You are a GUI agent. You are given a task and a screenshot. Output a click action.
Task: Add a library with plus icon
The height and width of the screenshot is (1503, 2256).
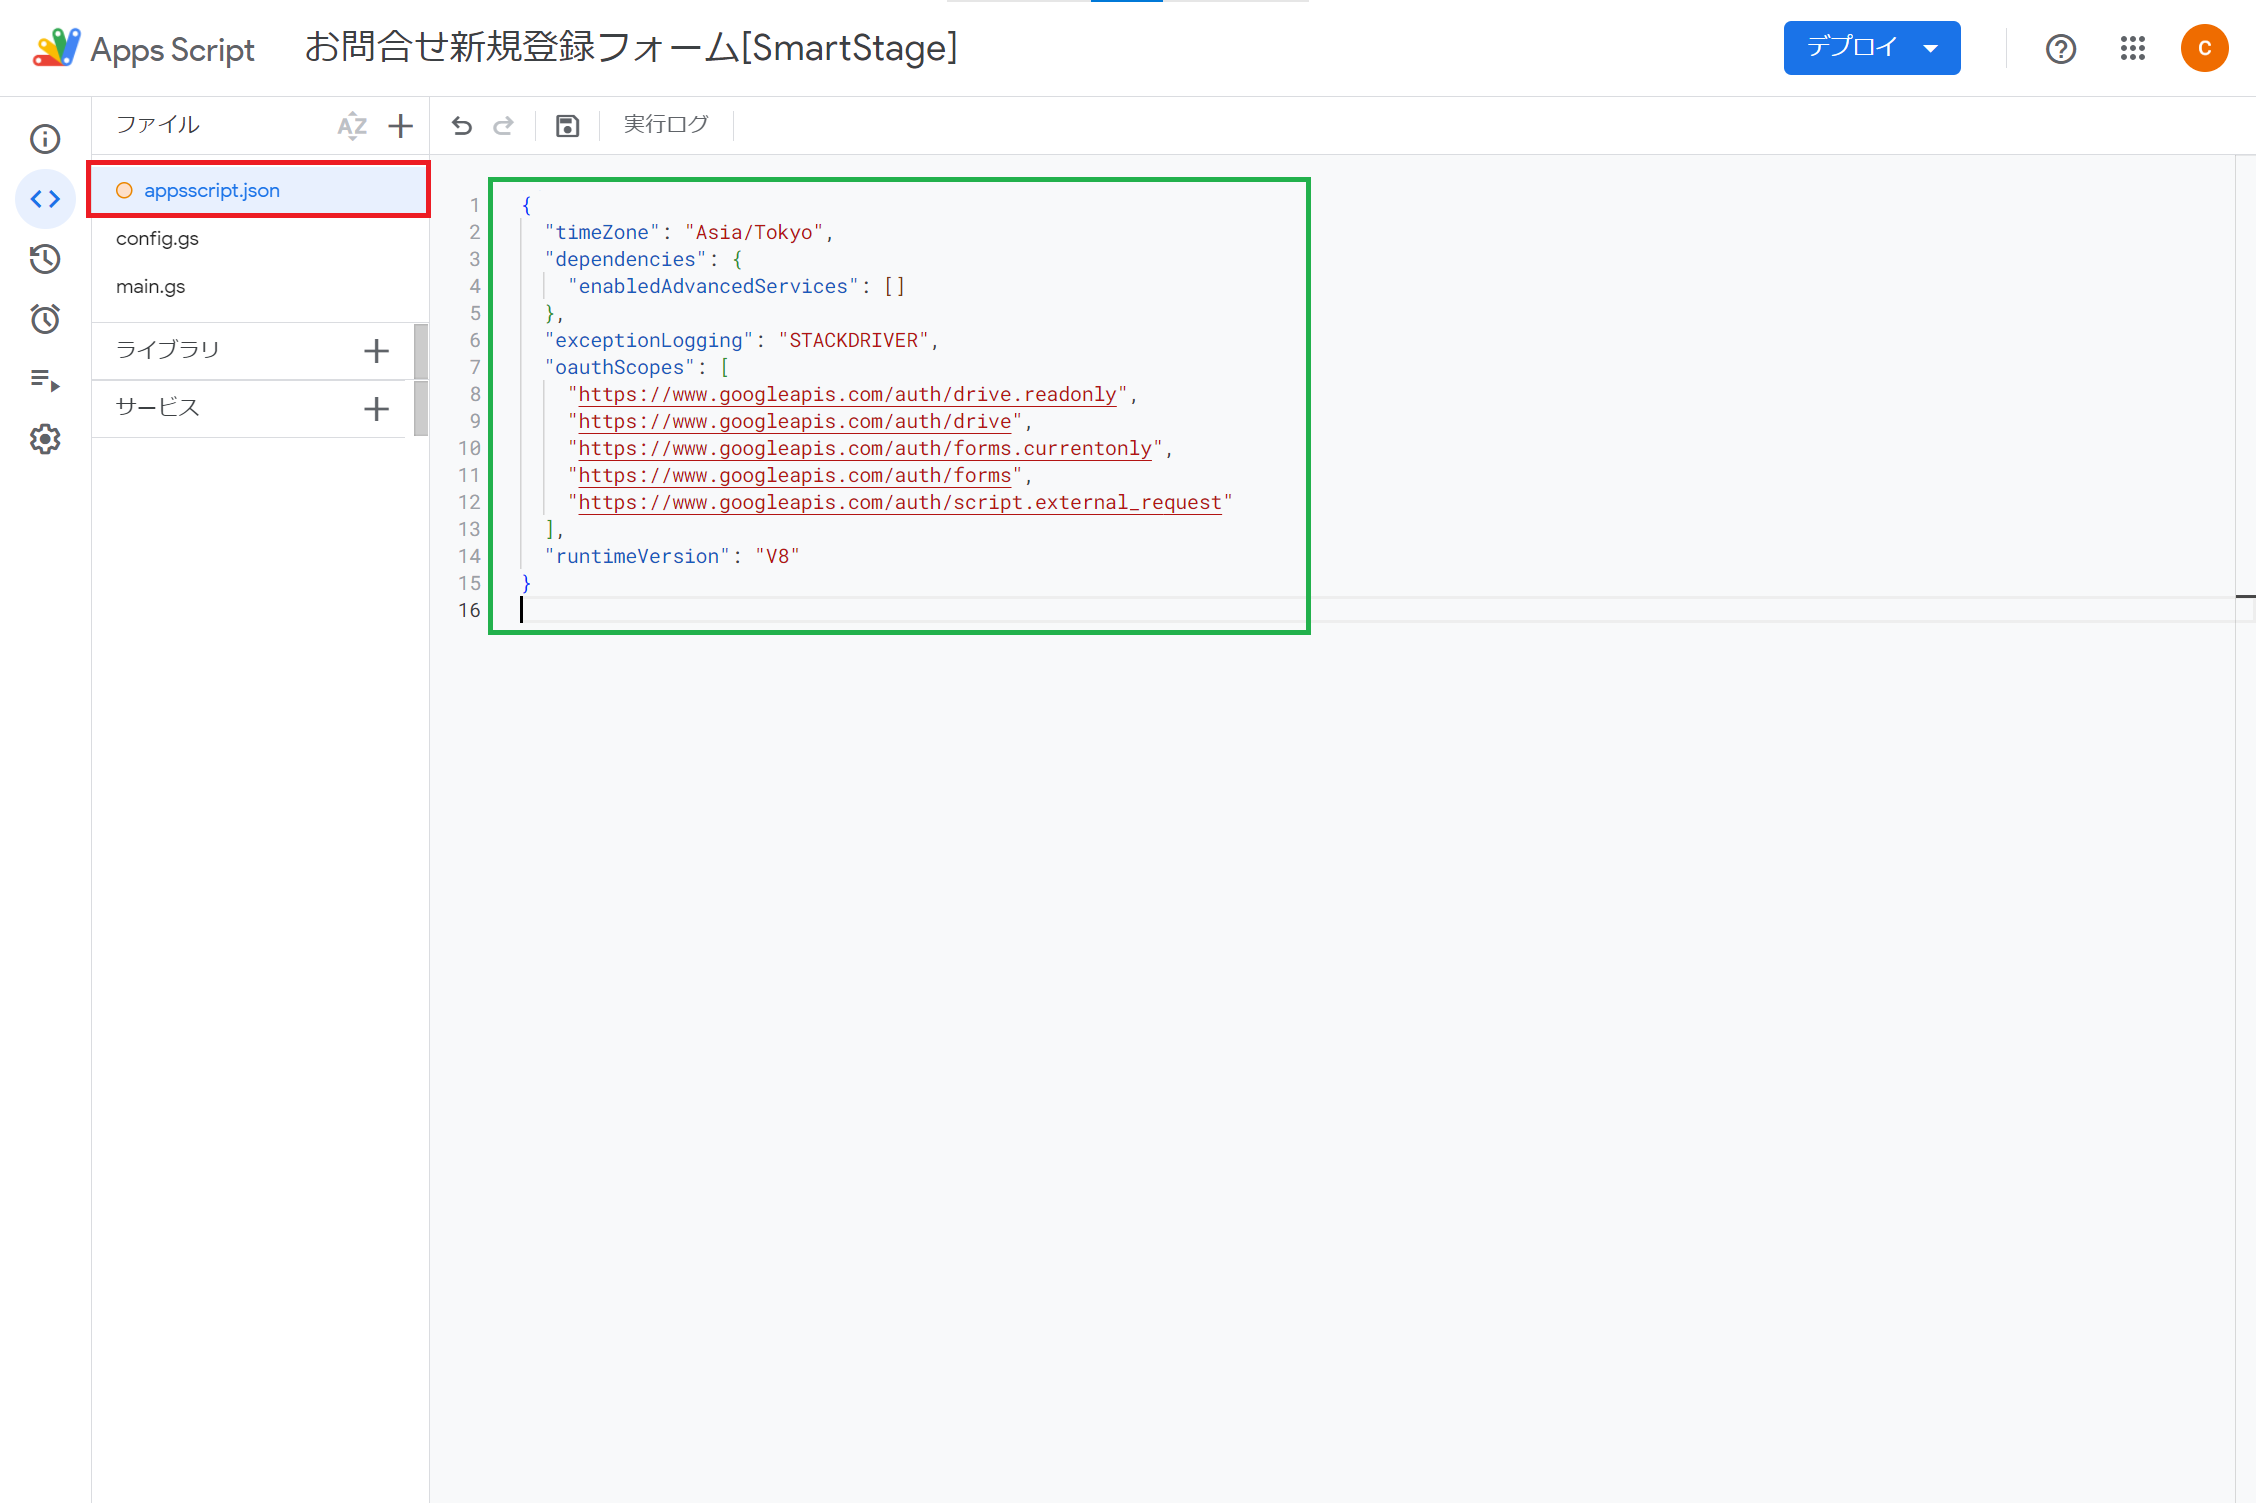tap(376, 351)
